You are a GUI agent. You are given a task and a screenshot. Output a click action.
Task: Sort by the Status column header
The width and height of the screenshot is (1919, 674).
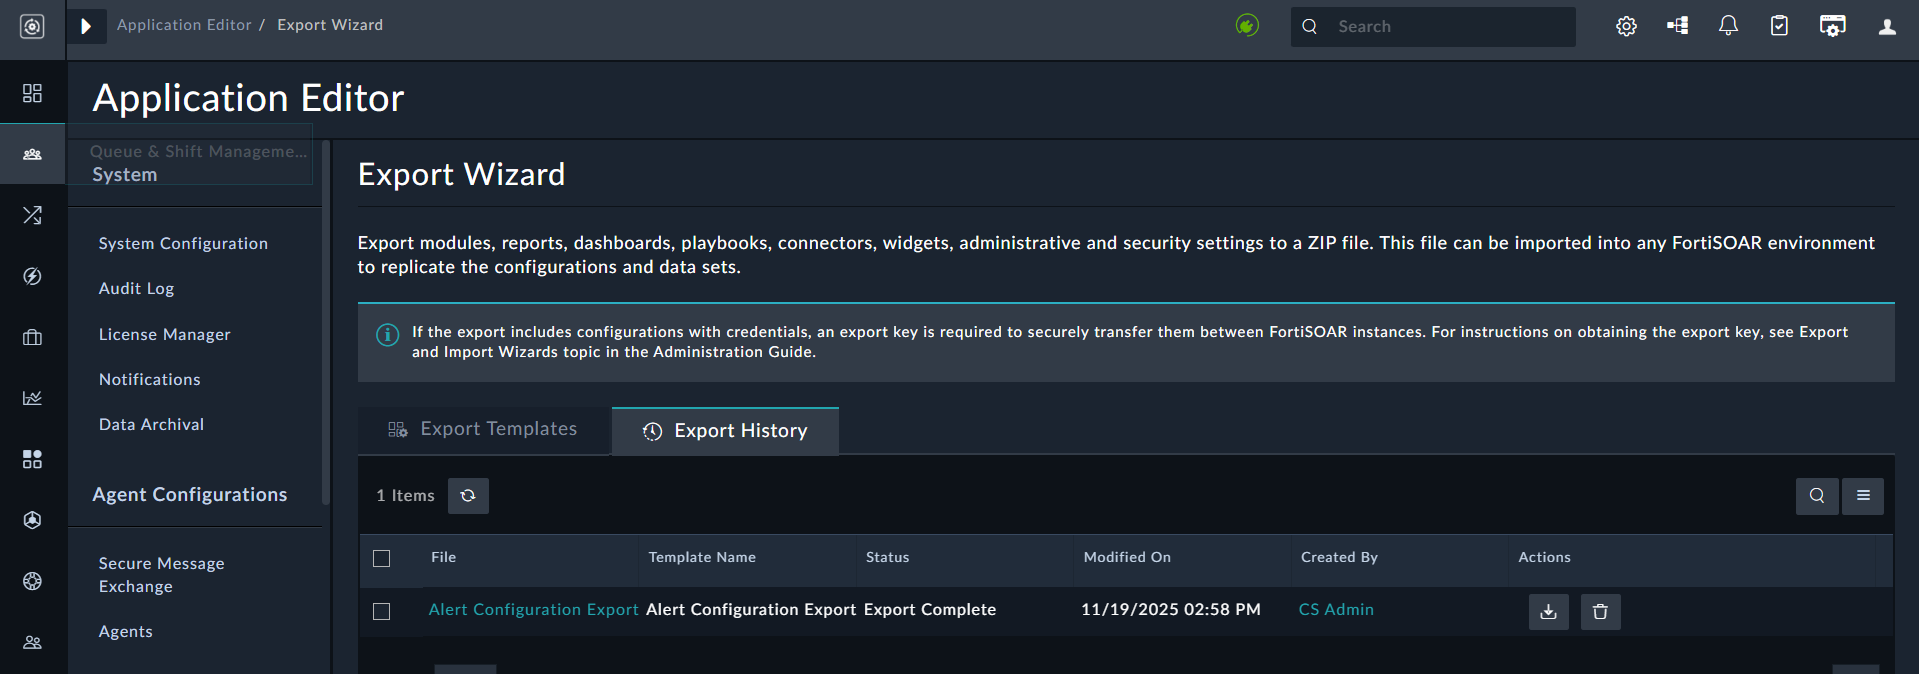pos(887,558)
